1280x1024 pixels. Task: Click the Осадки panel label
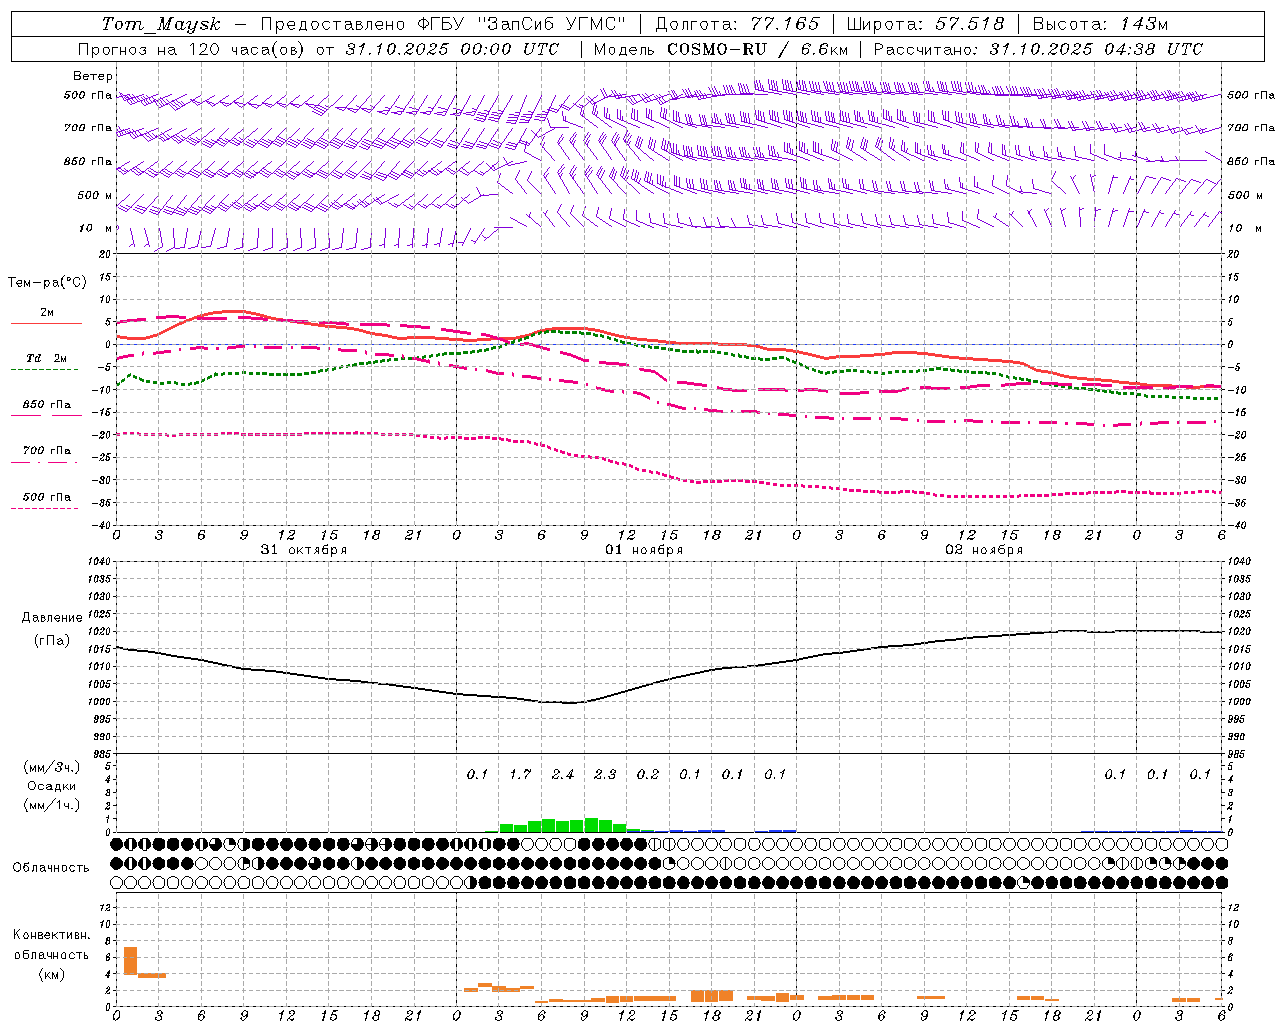coord(52,787)
